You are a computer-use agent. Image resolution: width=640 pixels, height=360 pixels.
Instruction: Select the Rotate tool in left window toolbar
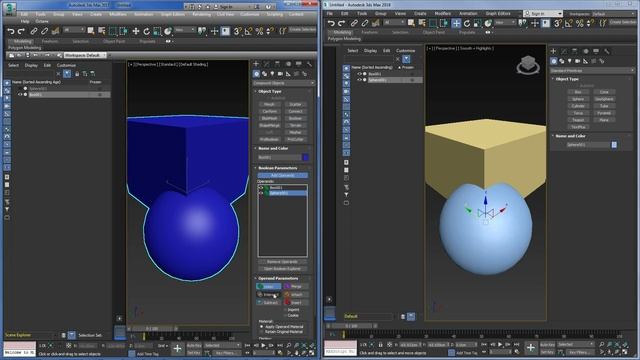pyautogui.click(x=147, y=31)
